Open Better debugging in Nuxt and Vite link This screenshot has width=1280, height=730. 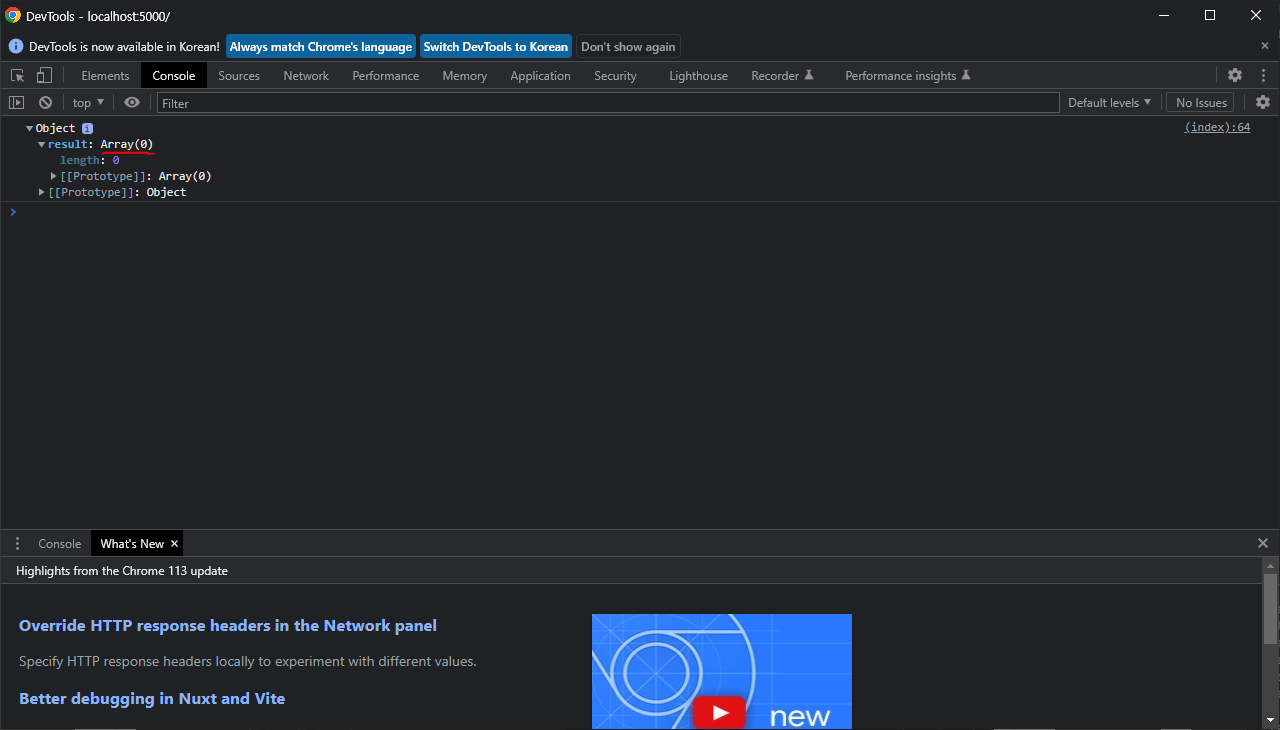coord(152,699)
